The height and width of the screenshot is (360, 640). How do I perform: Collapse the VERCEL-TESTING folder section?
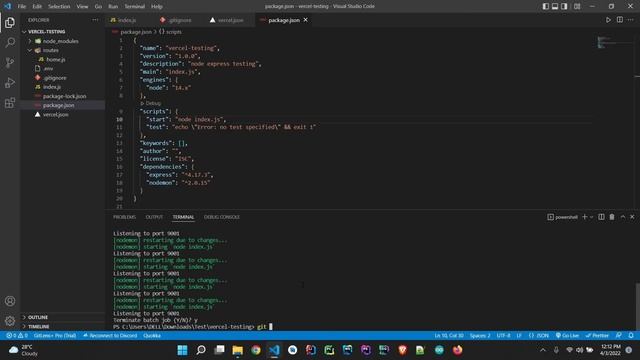(62, 31)
